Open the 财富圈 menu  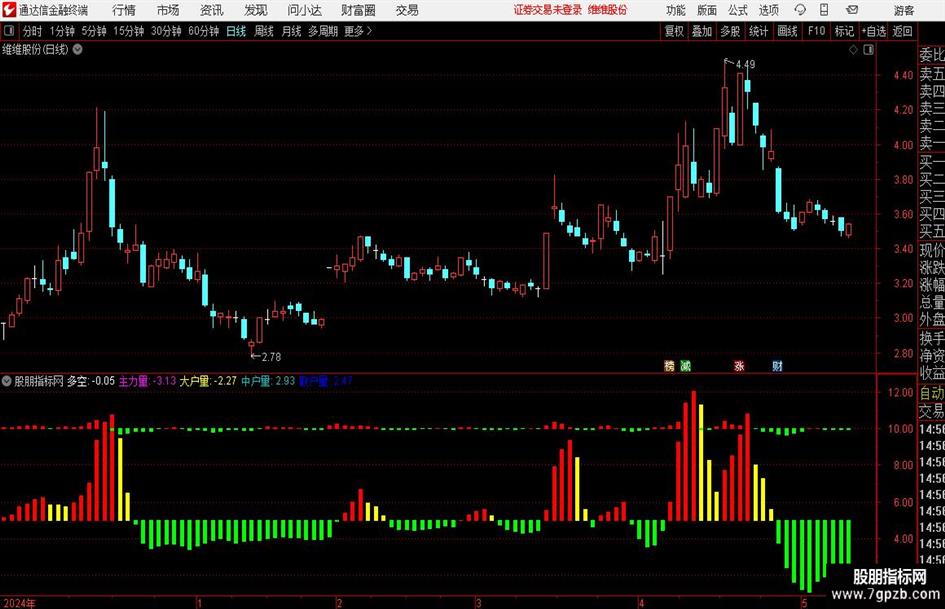358,10
